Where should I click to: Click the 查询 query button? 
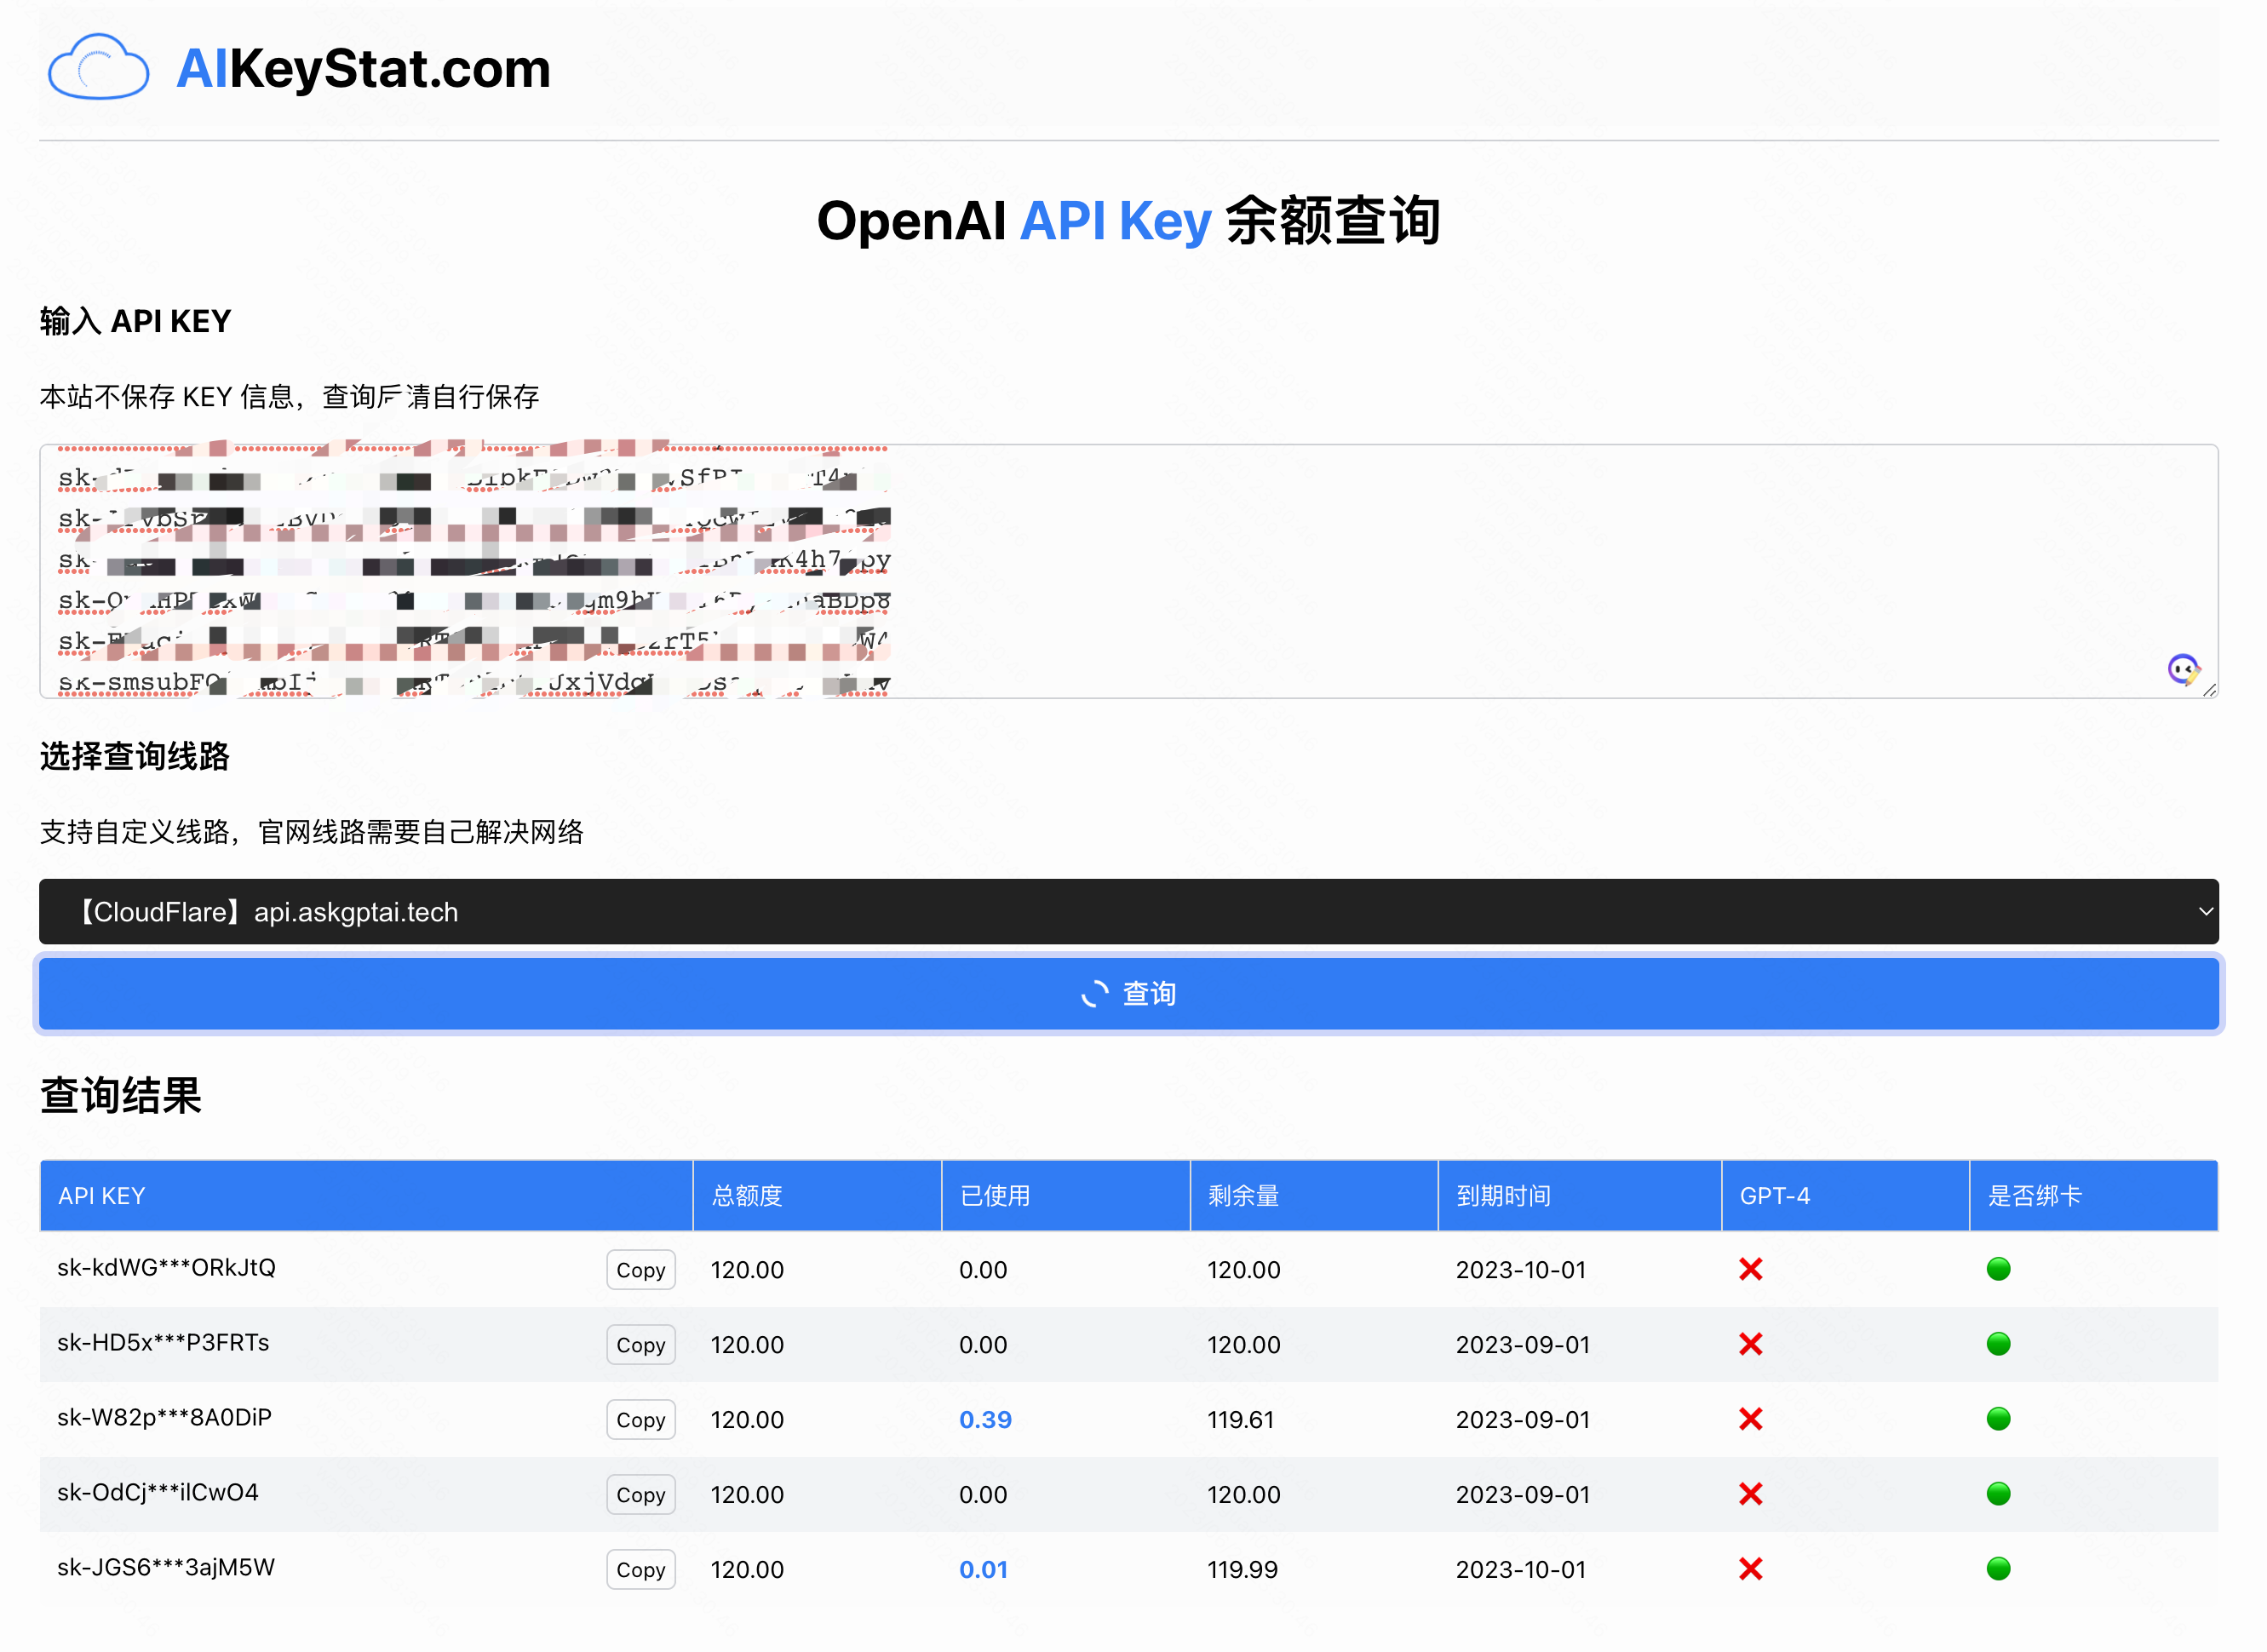pyautogui.click(x=1128, y=994)
